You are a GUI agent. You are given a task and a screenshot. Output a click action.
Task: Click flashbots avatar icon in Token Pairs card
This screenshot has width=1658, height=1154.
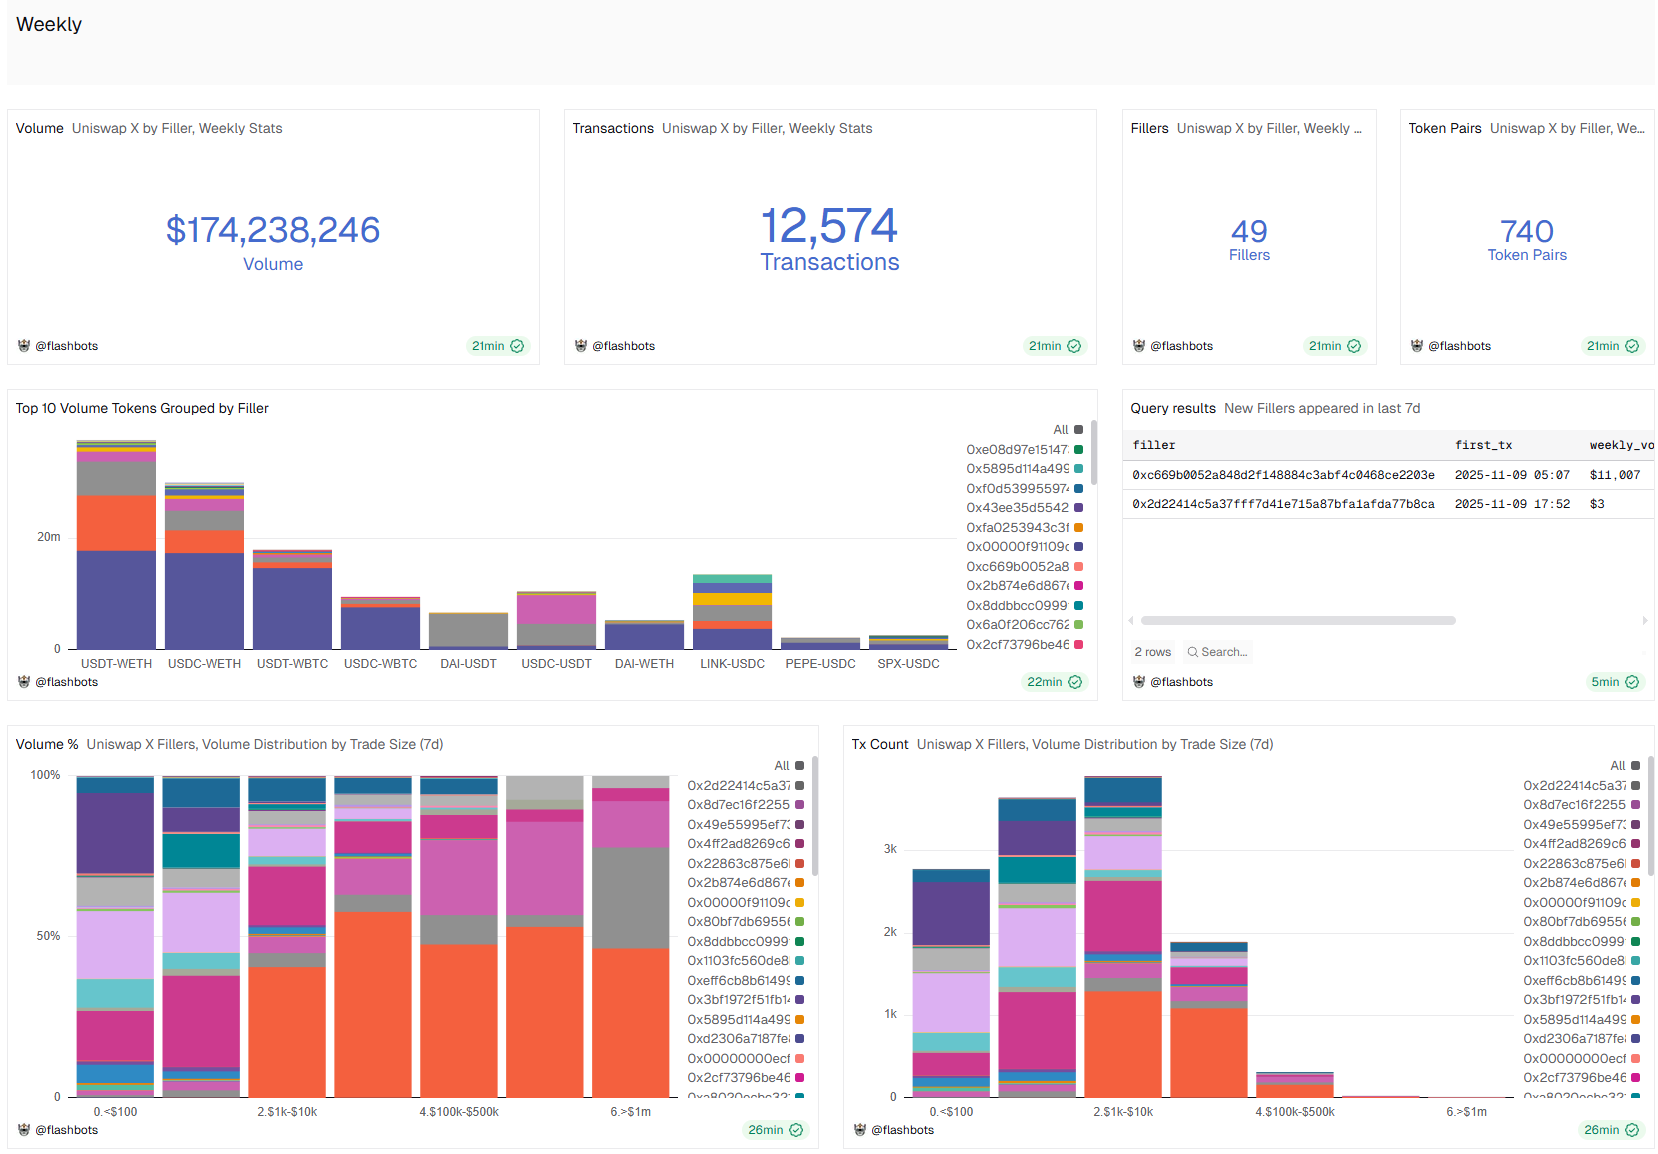[1416, 346]
